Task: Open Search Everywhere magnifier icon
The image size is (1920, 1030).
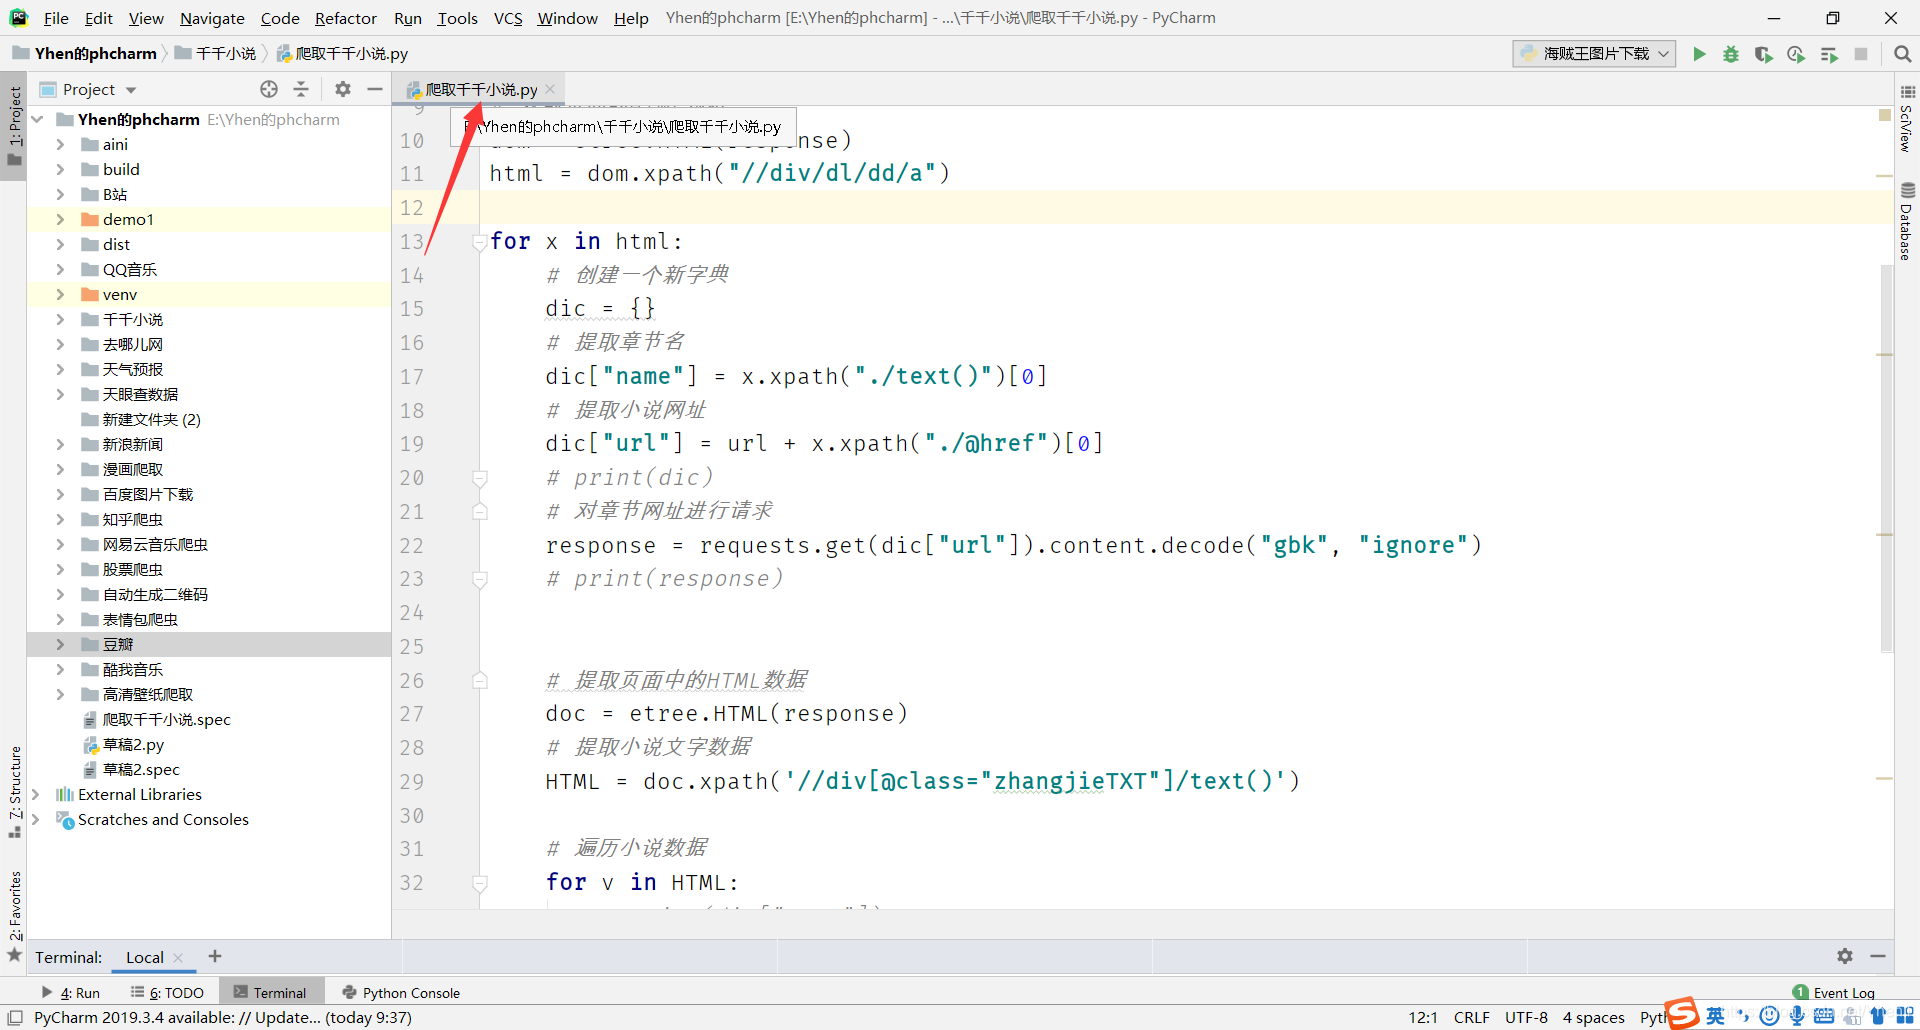Action: tap(1903, 54)
